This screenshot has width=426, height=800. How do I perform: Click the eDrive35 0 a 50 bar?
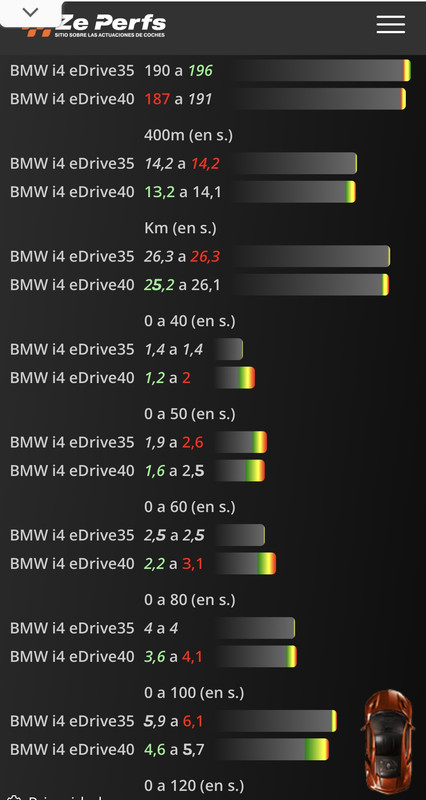click(241, 442)
